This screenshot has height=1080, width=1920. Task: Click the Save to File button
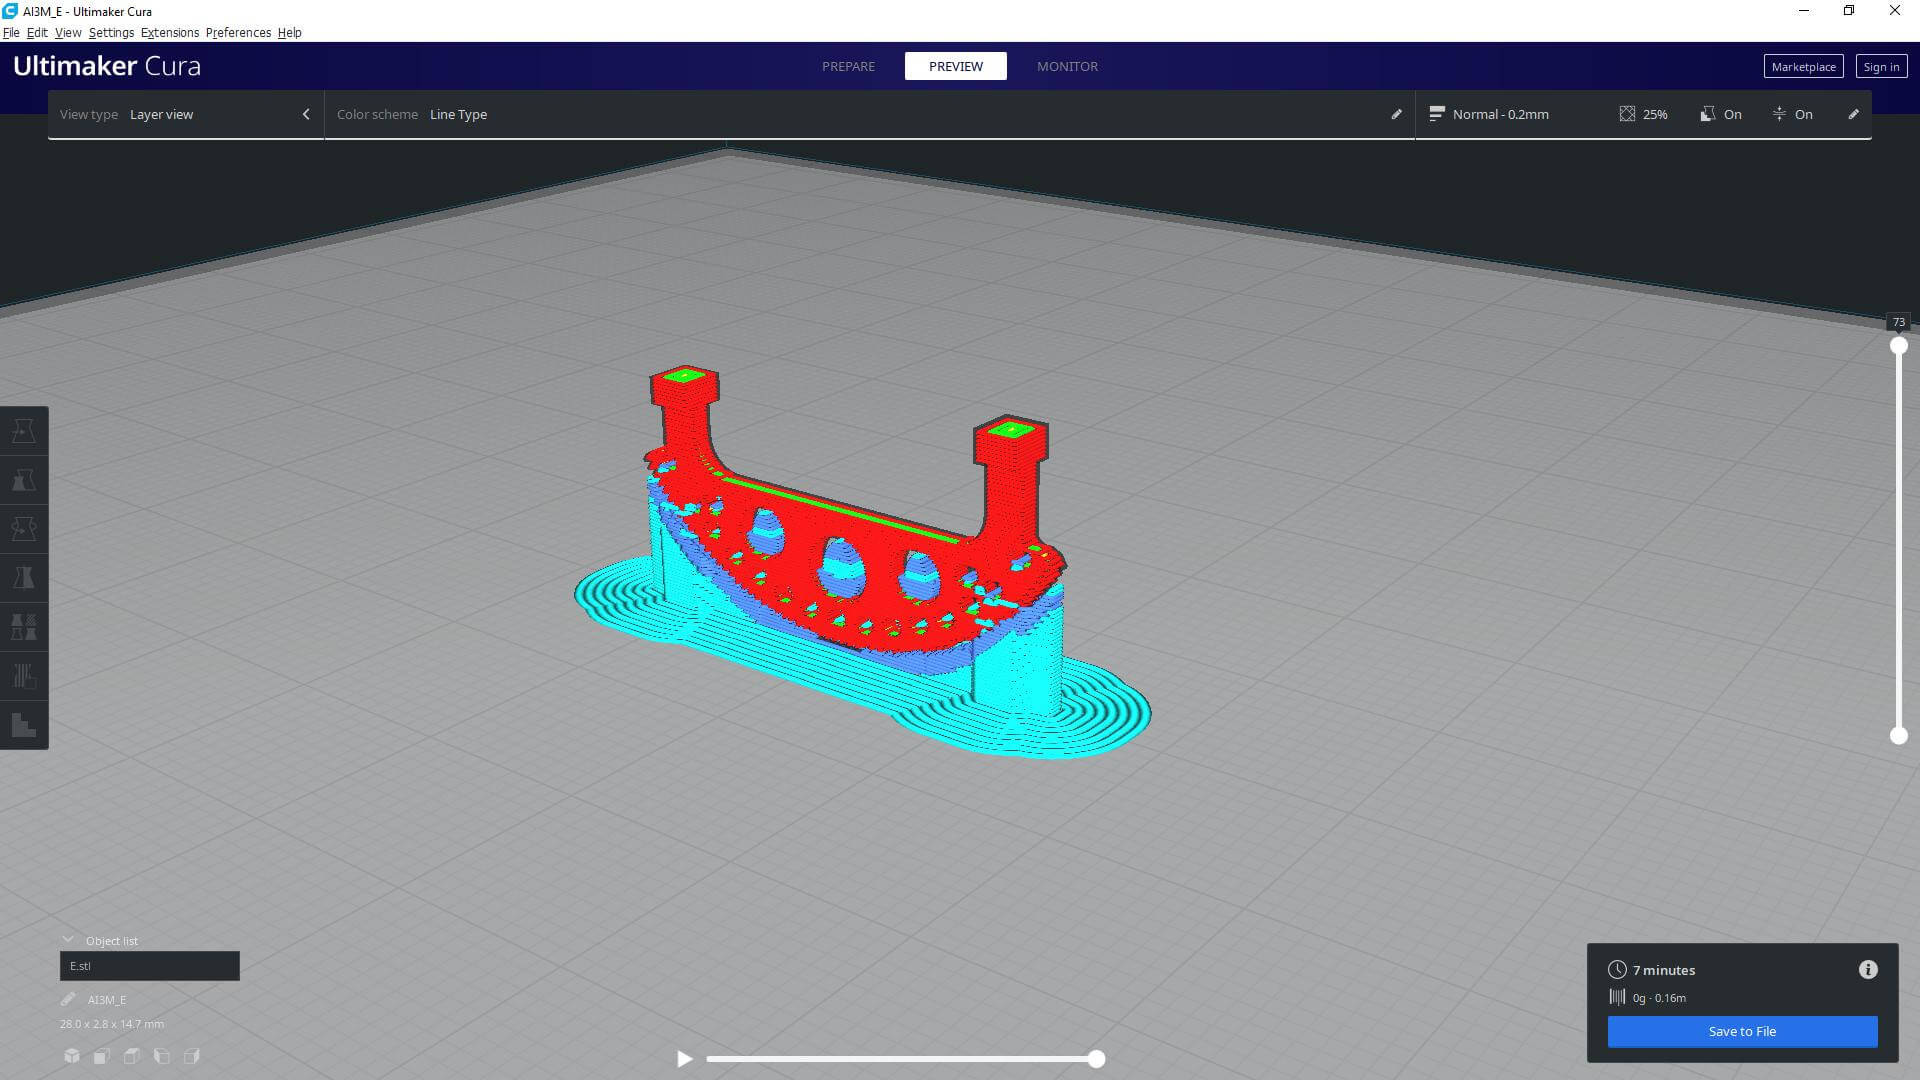[1742, 1031]
